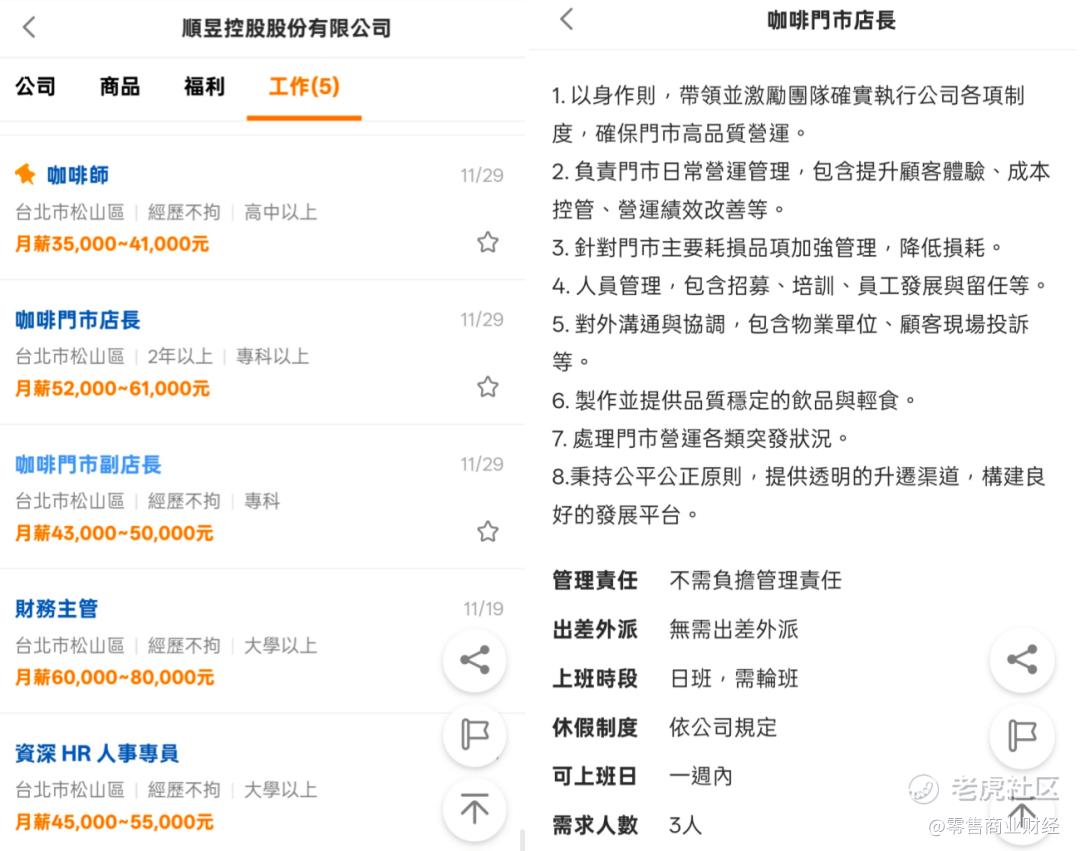Click the 管理責任 label
This screenshot has height=851, width=1080.
coord(595,580)
